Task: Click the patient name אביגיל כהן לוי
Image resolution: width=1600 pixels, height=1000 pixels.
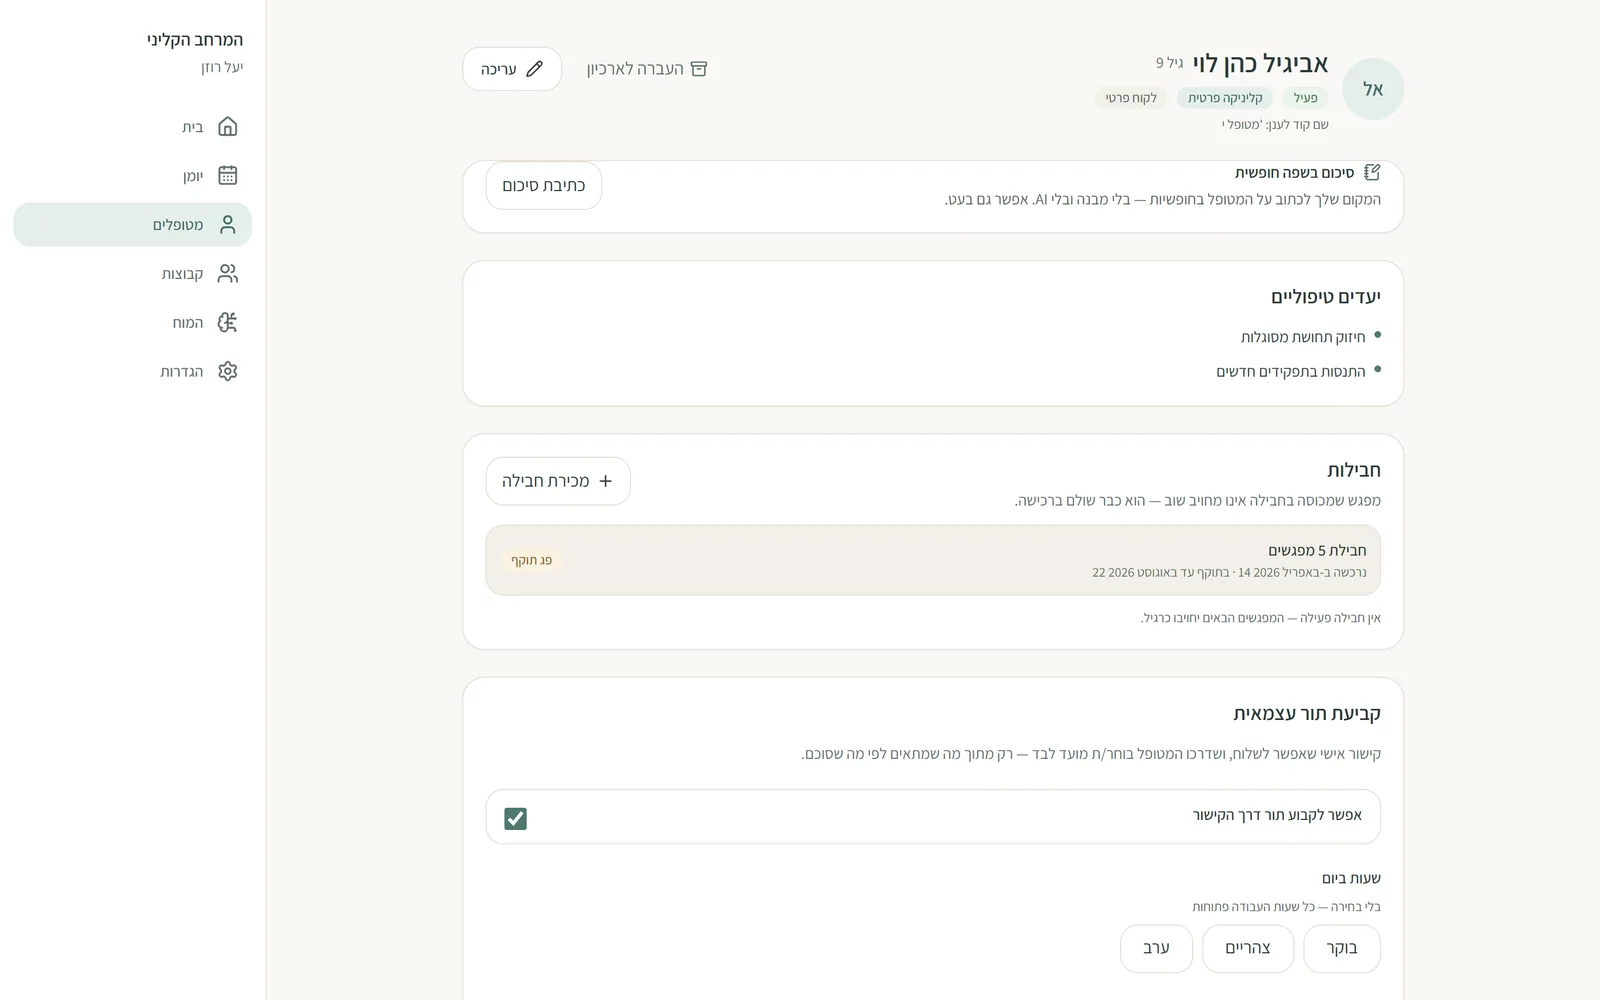Action: click(x=1260, y=64)
